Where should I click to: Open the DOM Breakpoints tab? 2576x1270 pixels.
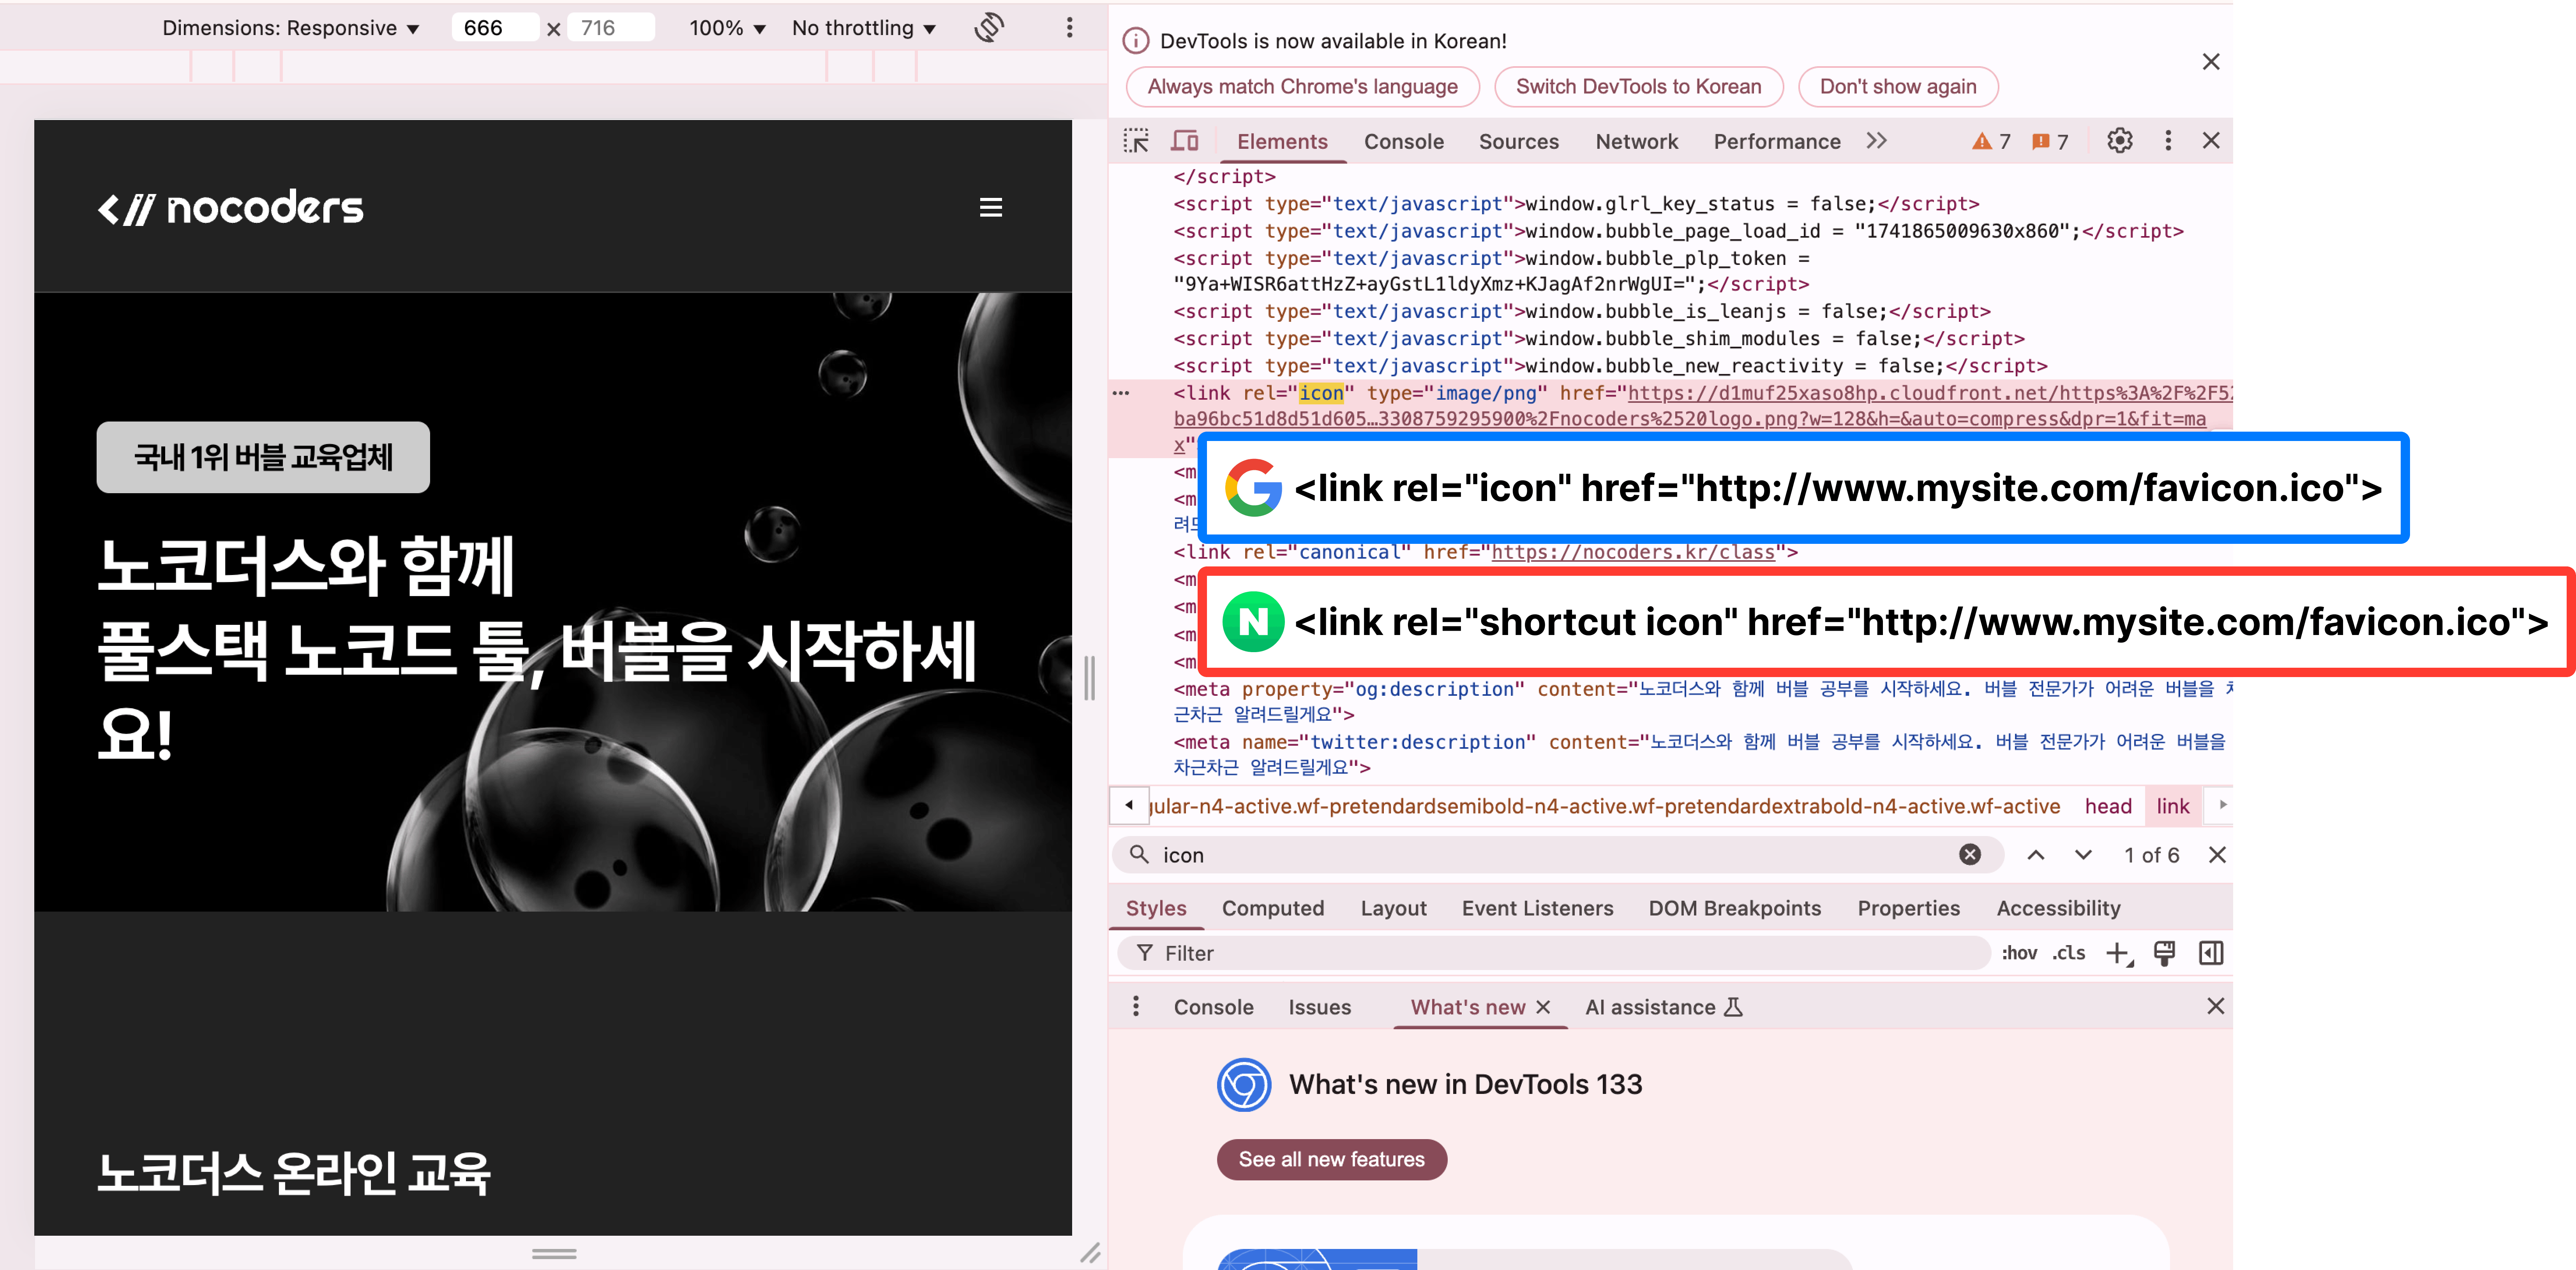pos(1734,908)
